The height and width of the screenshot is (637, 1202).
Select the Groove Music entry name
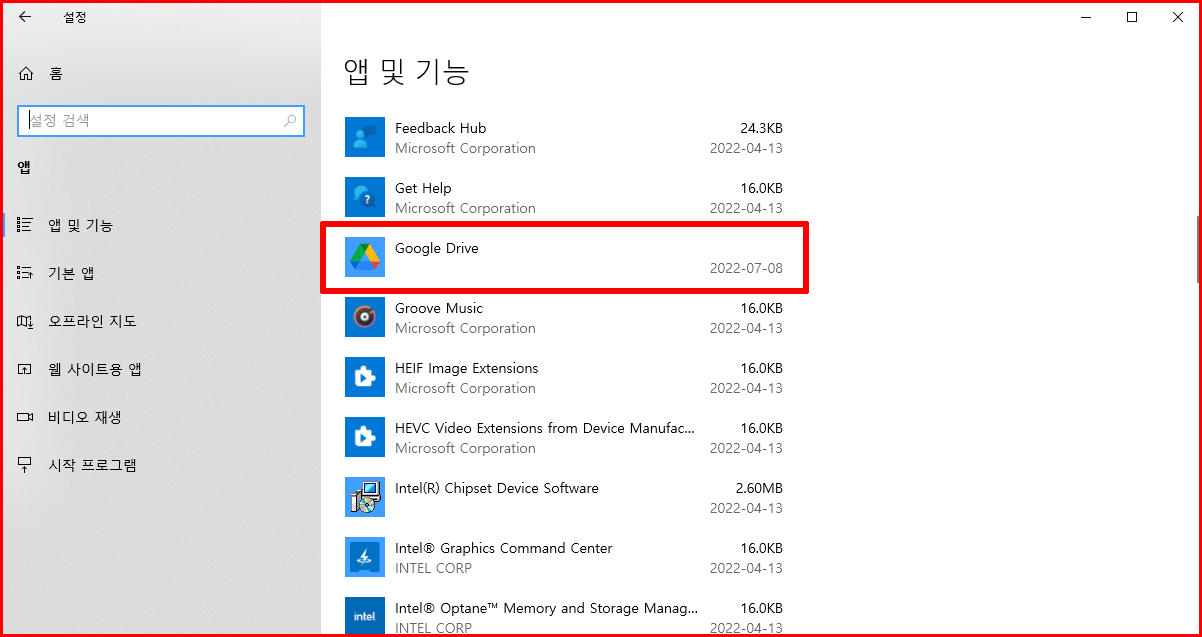(x=439, y=308)
